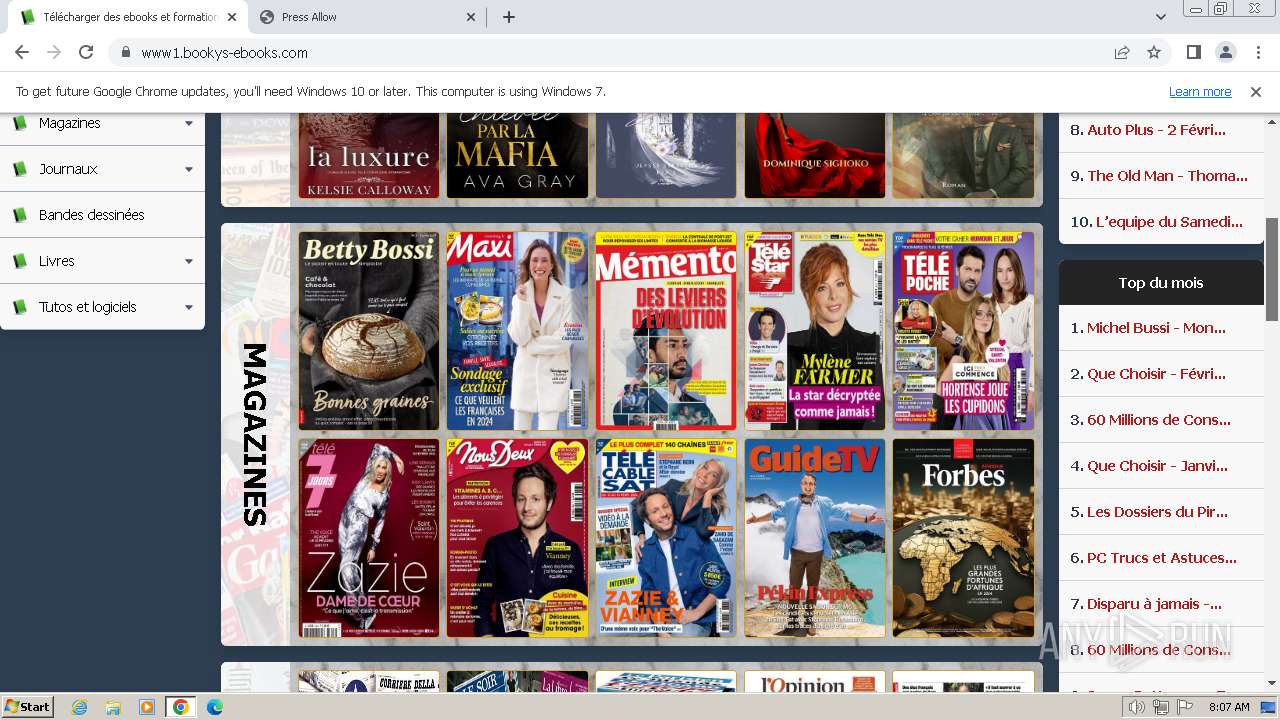Expand the Journaux dropdown arrow
The image size is (1280, 720).
[189, 170]
